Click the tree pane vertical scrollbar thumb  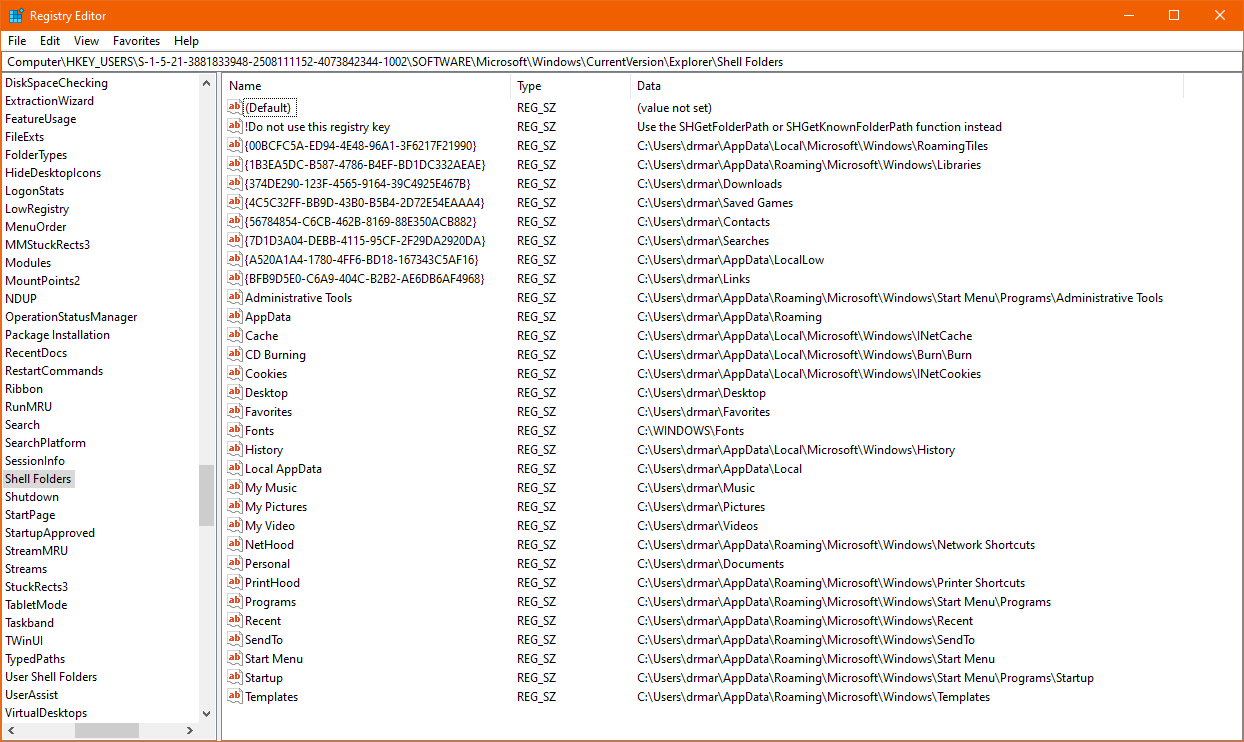pos(206,495)
